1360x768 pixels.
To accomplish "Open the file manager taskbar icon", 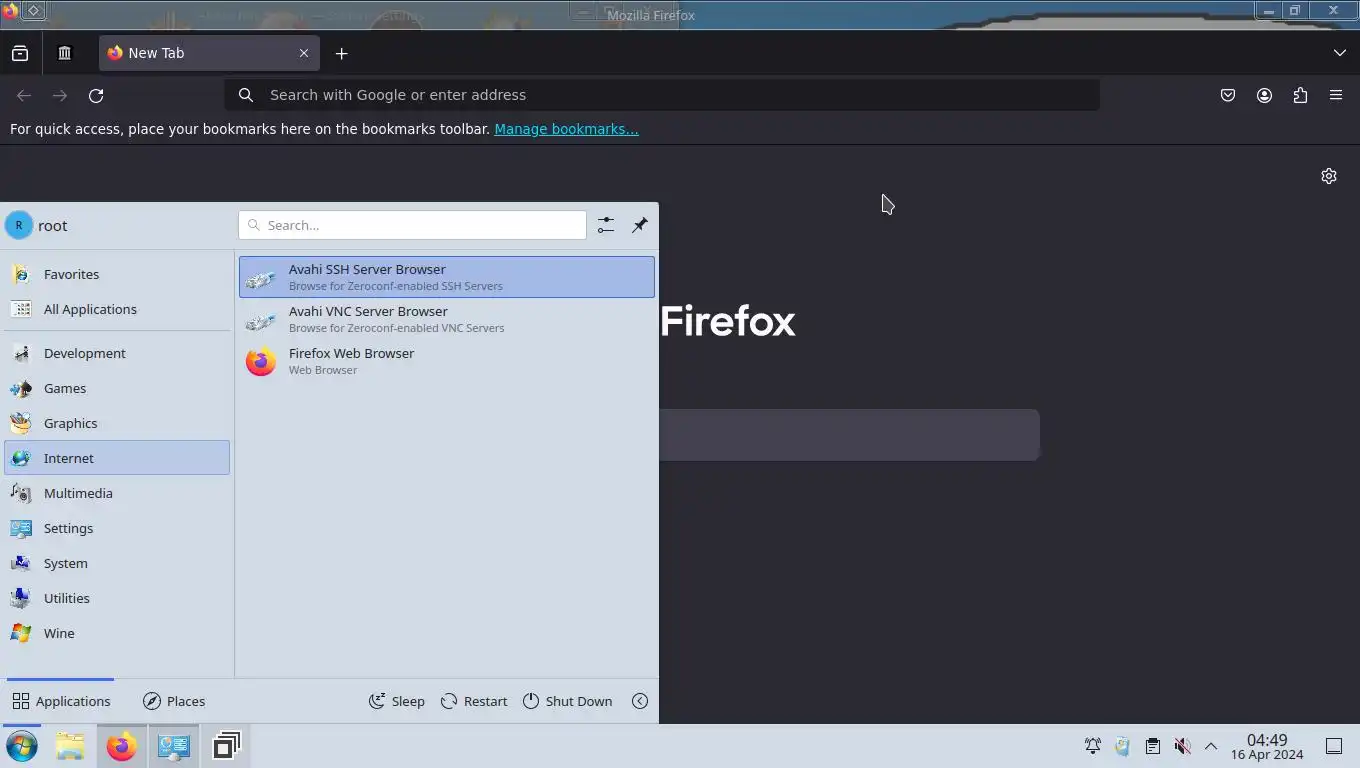I will pyautogui.click(x=70, y=746).
